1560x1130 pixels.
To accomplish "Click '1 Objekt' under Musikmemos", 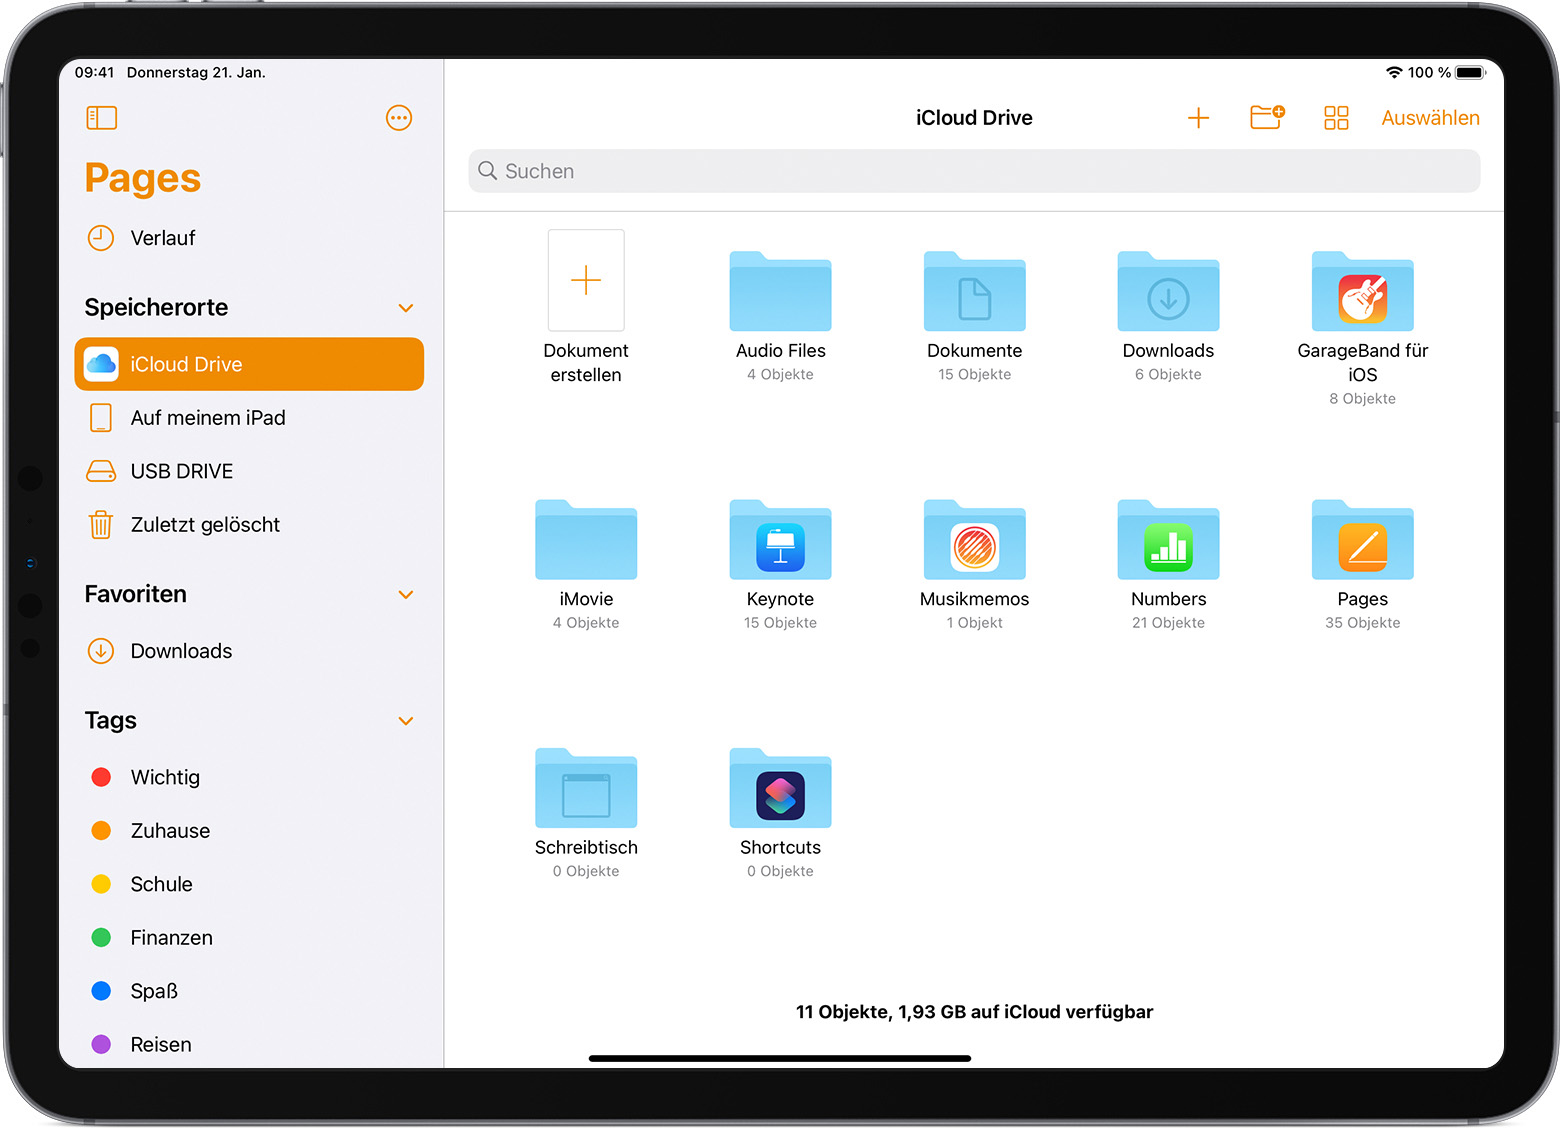I will tap(975, 623).
